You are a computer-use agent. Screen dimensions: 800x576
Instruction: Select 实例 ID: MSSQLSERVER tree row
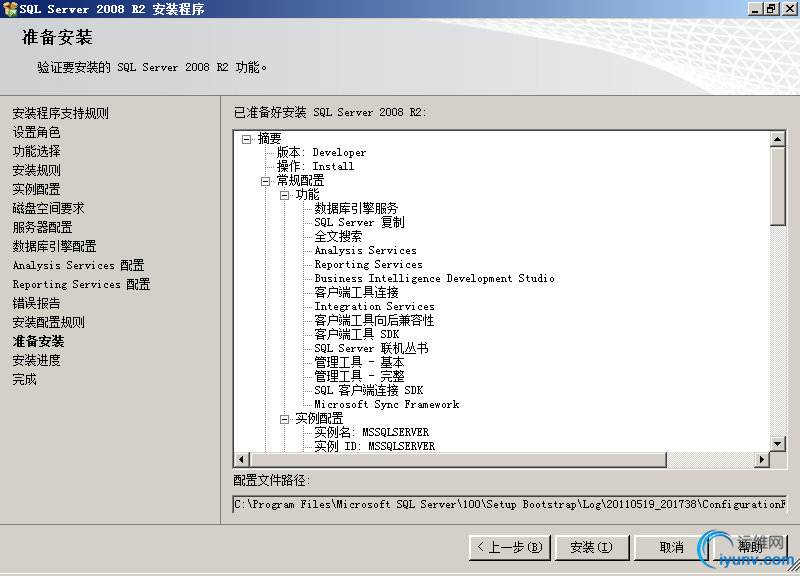tap(375, 446)
